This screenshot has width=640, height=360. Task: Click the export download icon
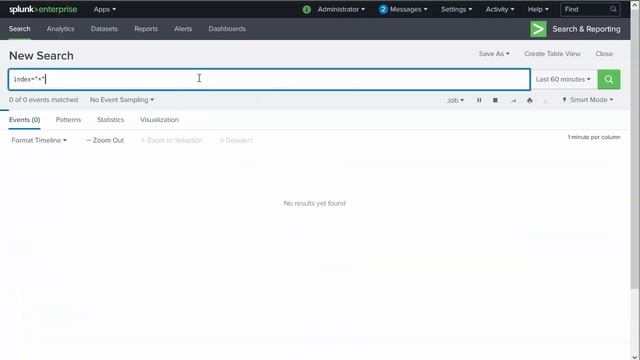pos(545,100)
